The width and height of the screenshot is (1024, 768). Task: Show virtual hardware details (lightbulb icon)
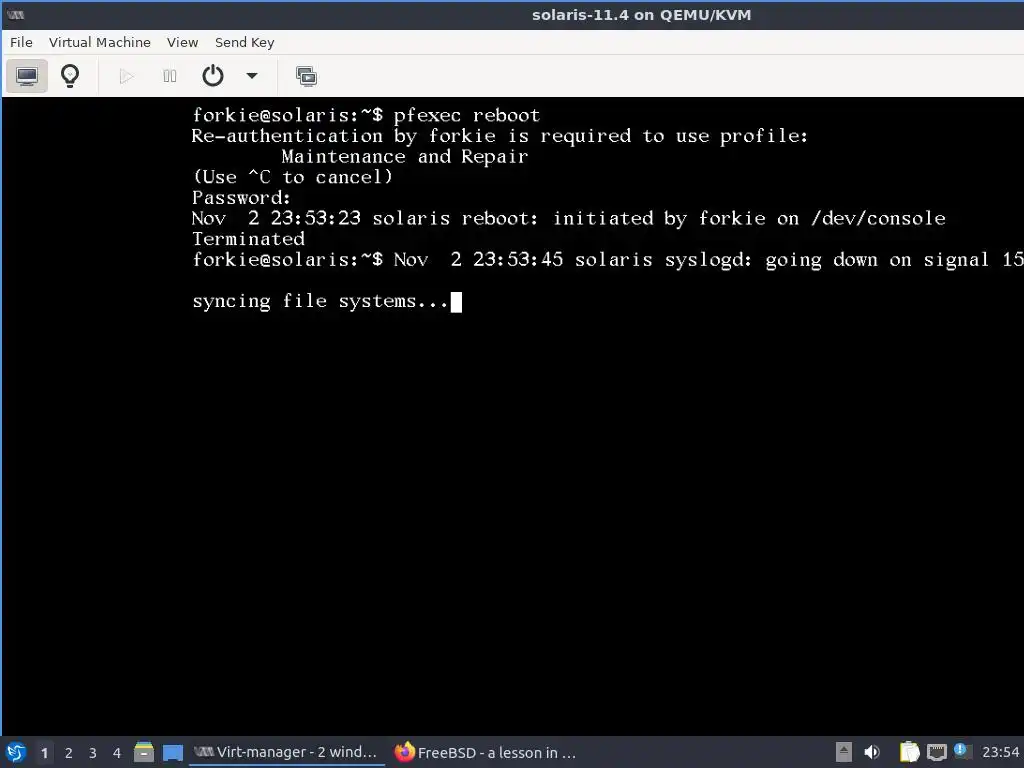coord(70,76)
